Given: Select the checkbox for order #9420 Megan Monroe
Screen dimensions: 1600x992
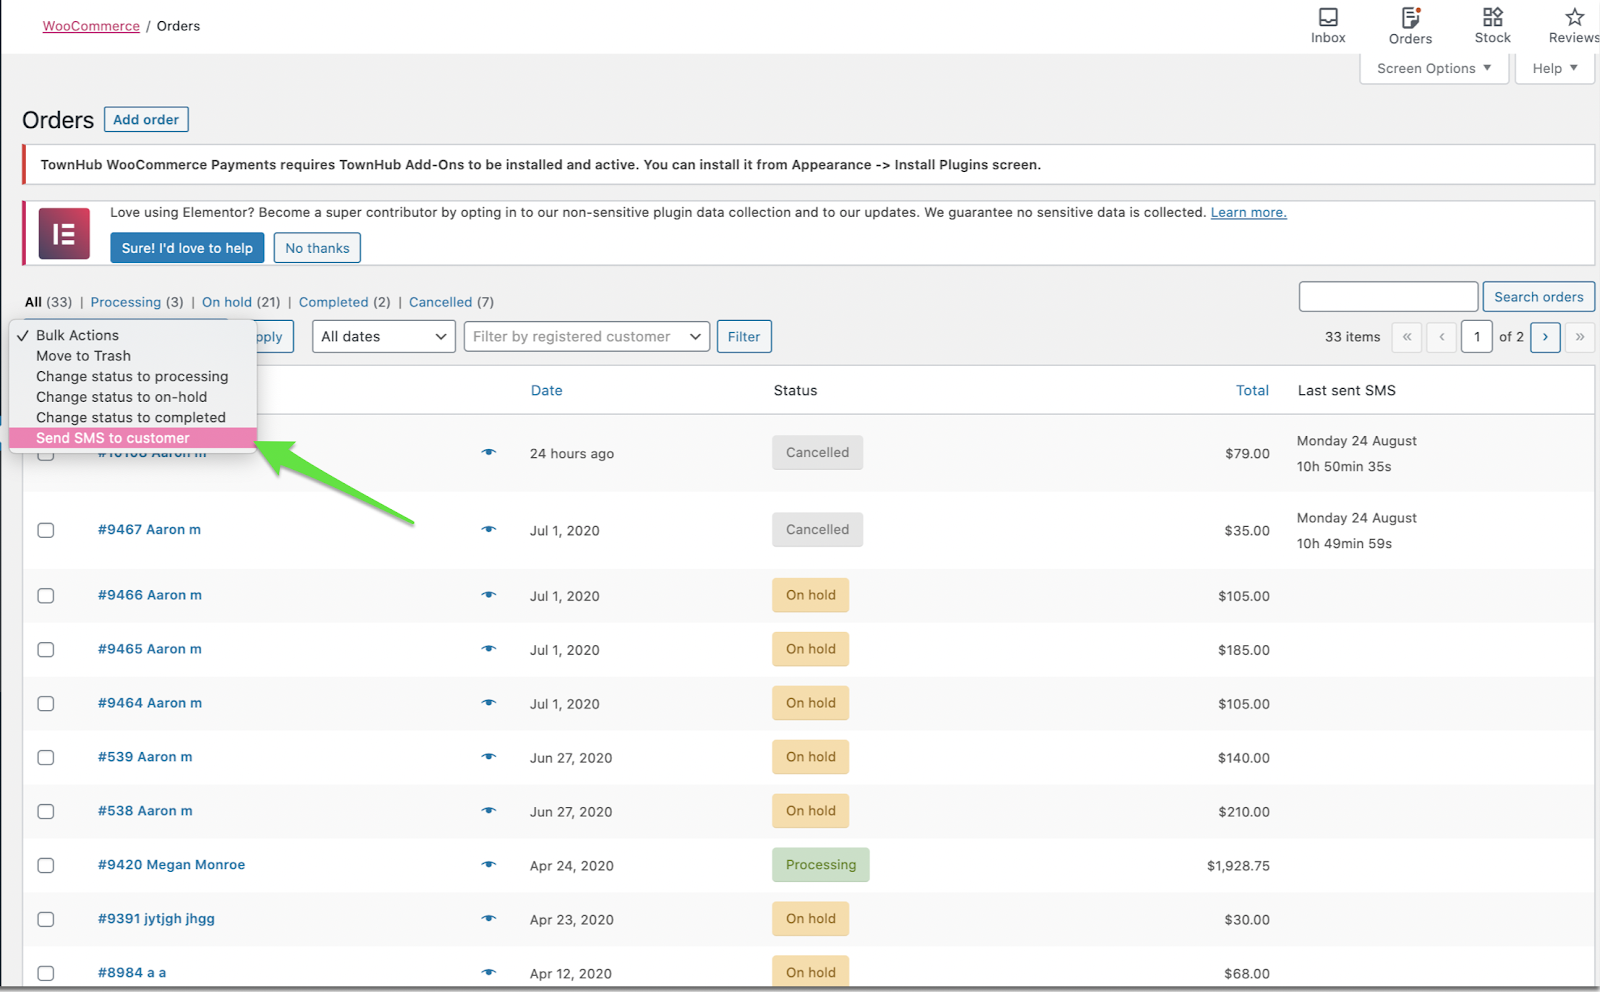Looking at the screenshot, I should [x=46, y=866].
